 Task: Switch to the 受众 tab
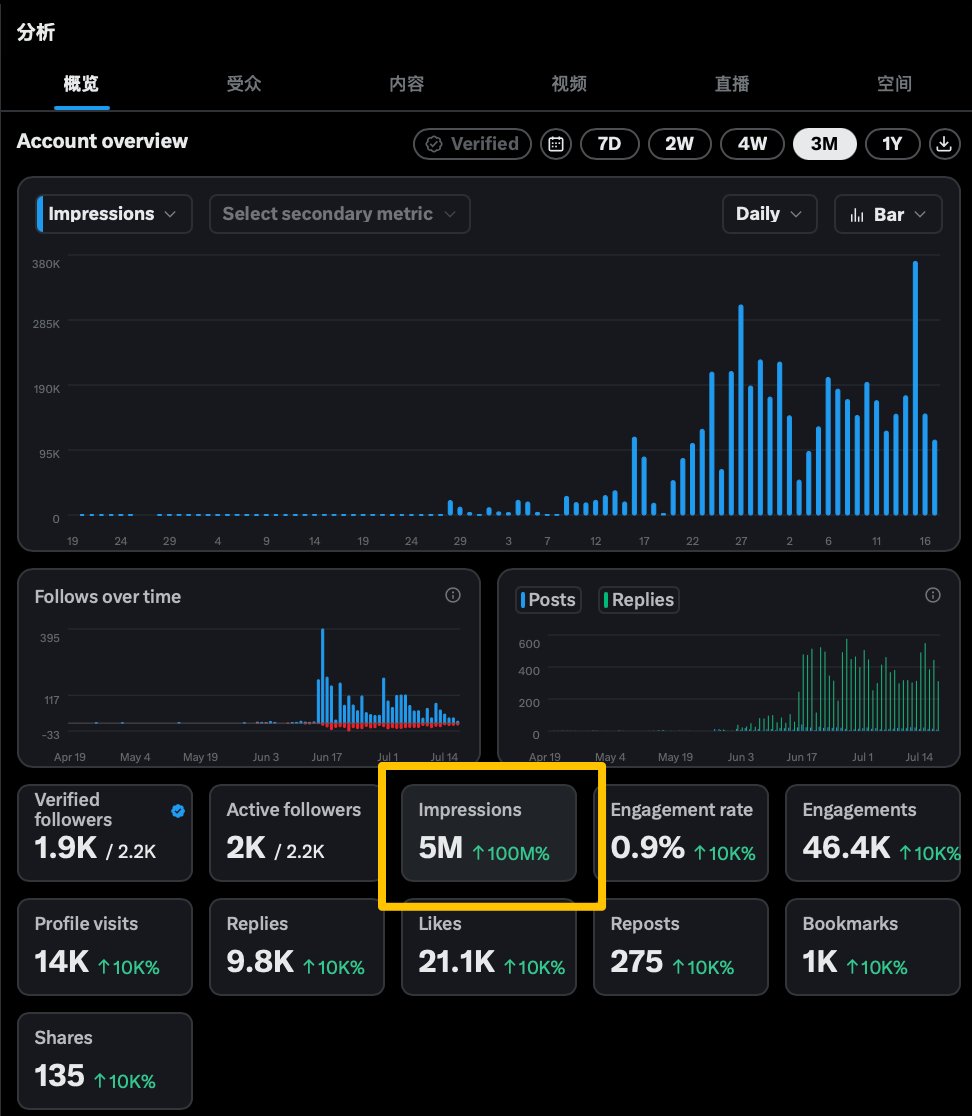pyautogui.click(x=244, y=84)
